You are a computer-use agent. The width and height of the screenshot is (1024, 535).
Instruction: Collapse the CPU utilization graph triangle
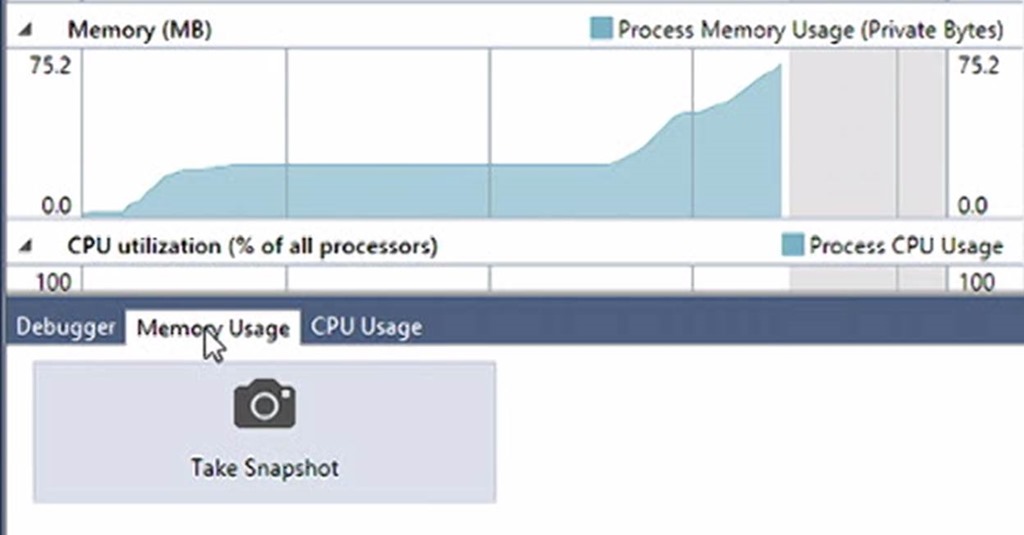25,246
